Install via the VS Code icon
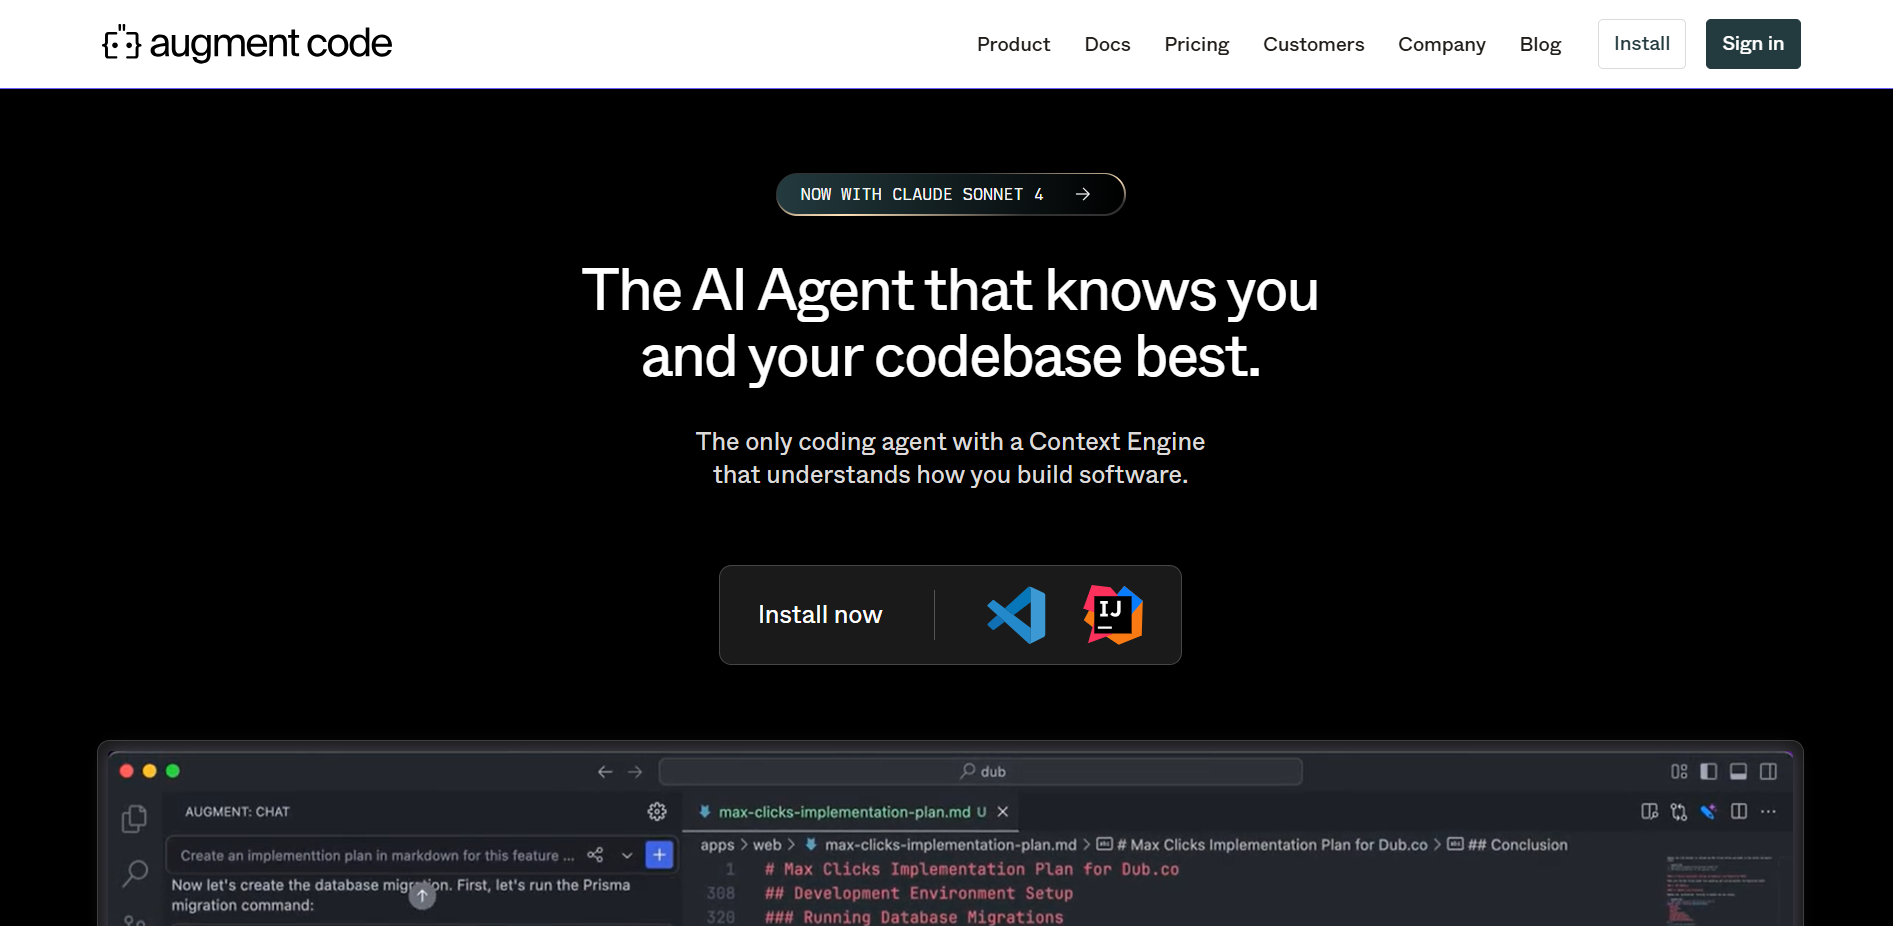1893x926 pixels. pos(1016,615)
